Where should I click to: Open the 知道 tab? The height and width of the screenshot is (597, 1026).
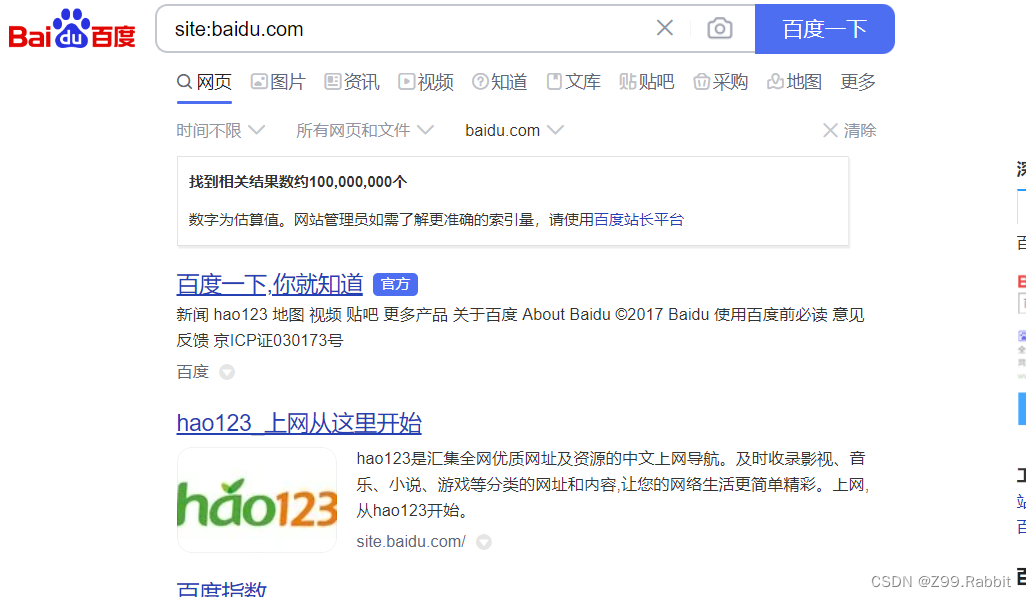coord(500,82)
